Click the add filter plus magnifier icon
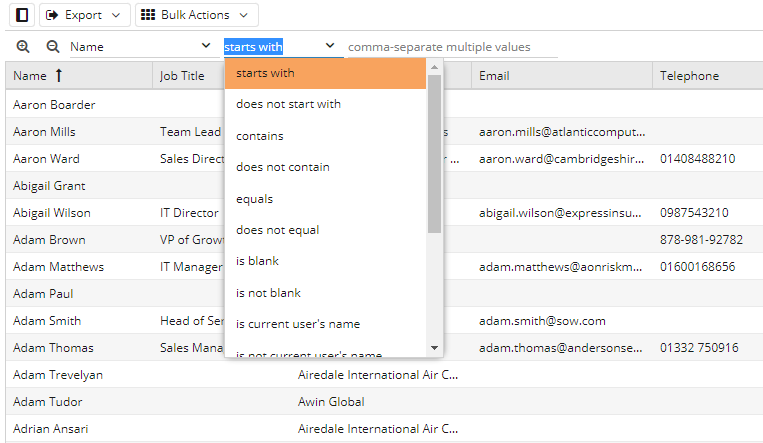The image size is (763, 443). 23,47
